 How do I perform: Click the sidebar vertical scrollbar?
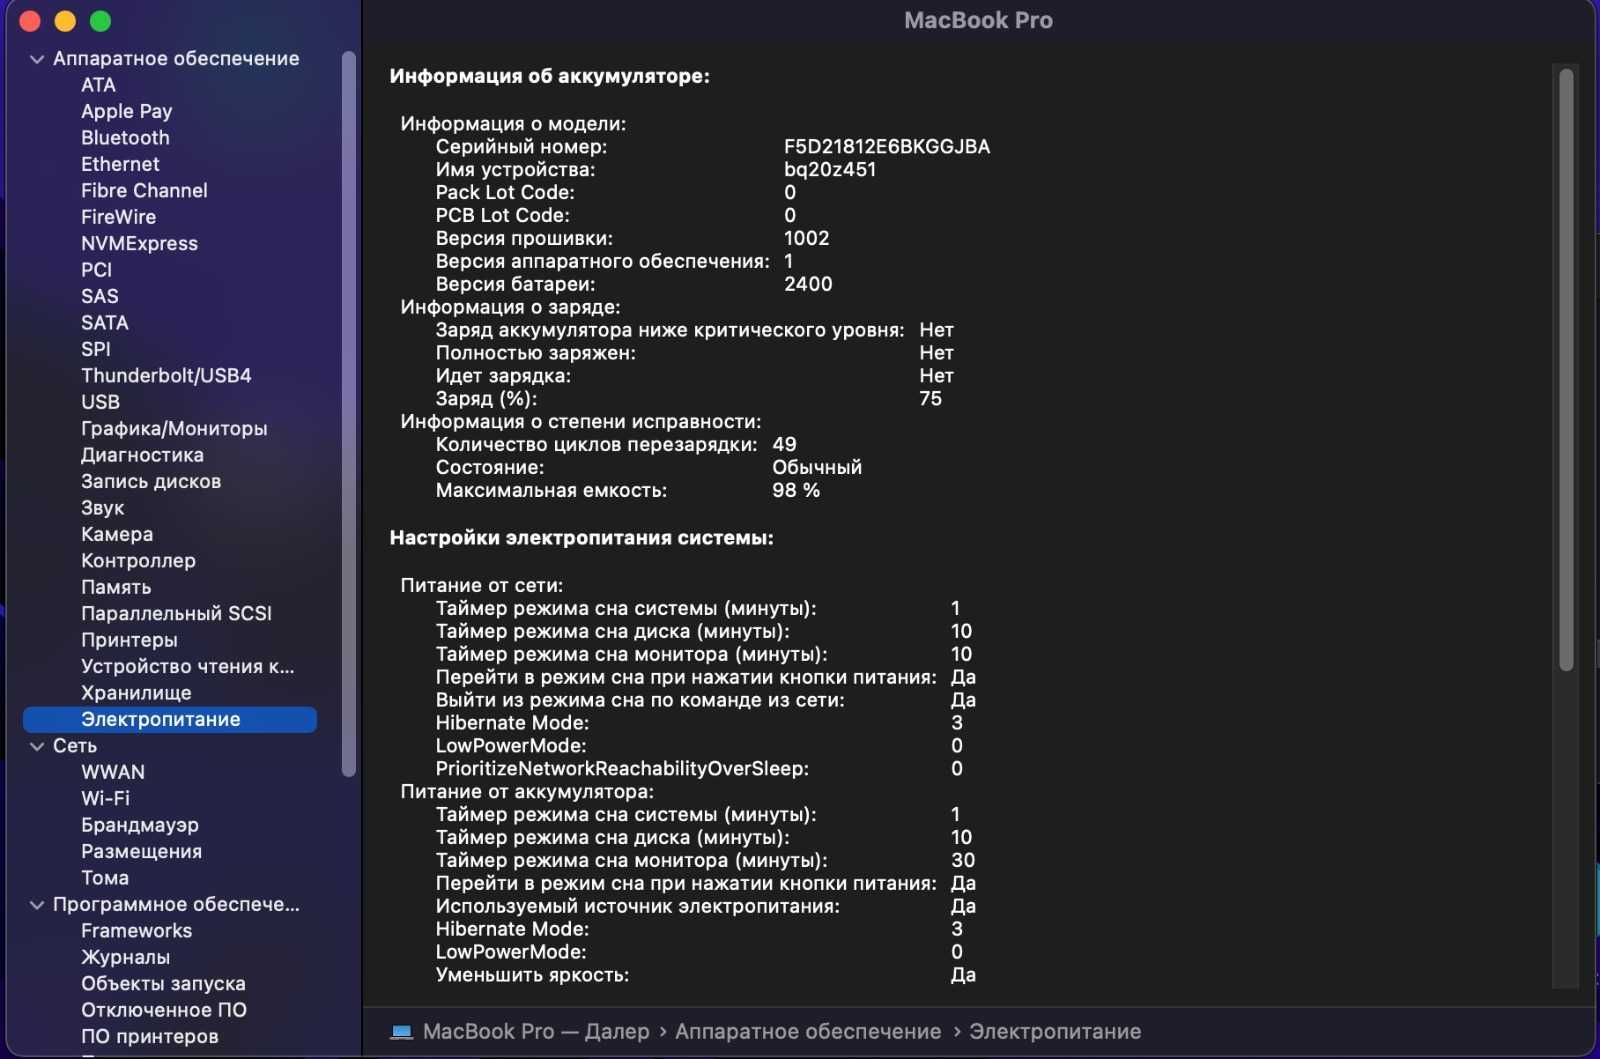[x=348, y=413]
